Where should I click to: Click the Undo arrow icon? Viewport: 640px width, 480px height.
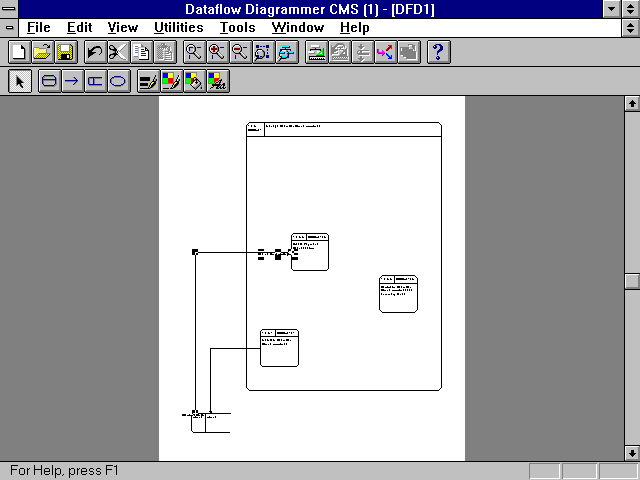point(95,52)
